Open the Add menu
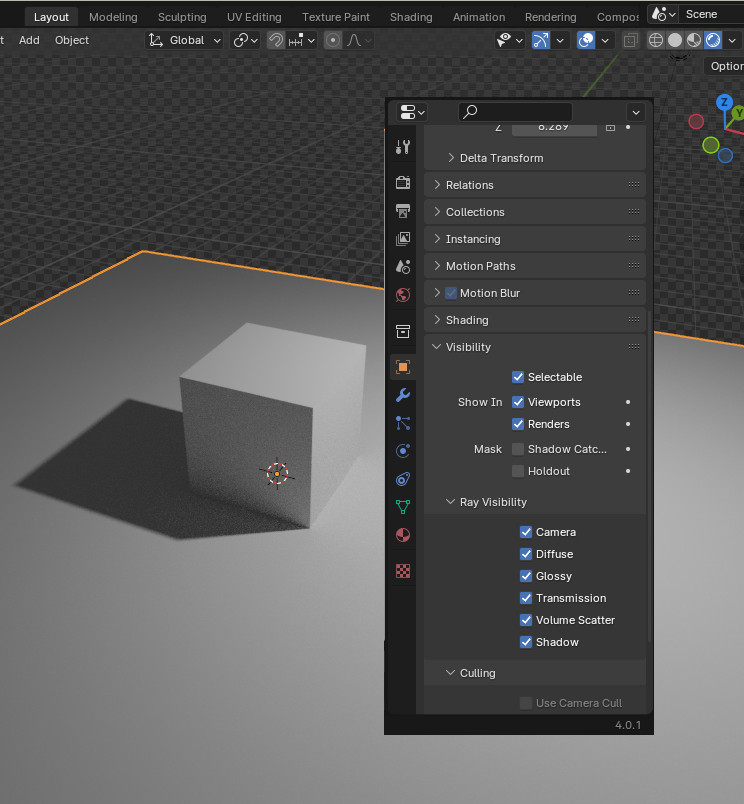This screenshot has height=804, width=744. click(x=29, y=40)
